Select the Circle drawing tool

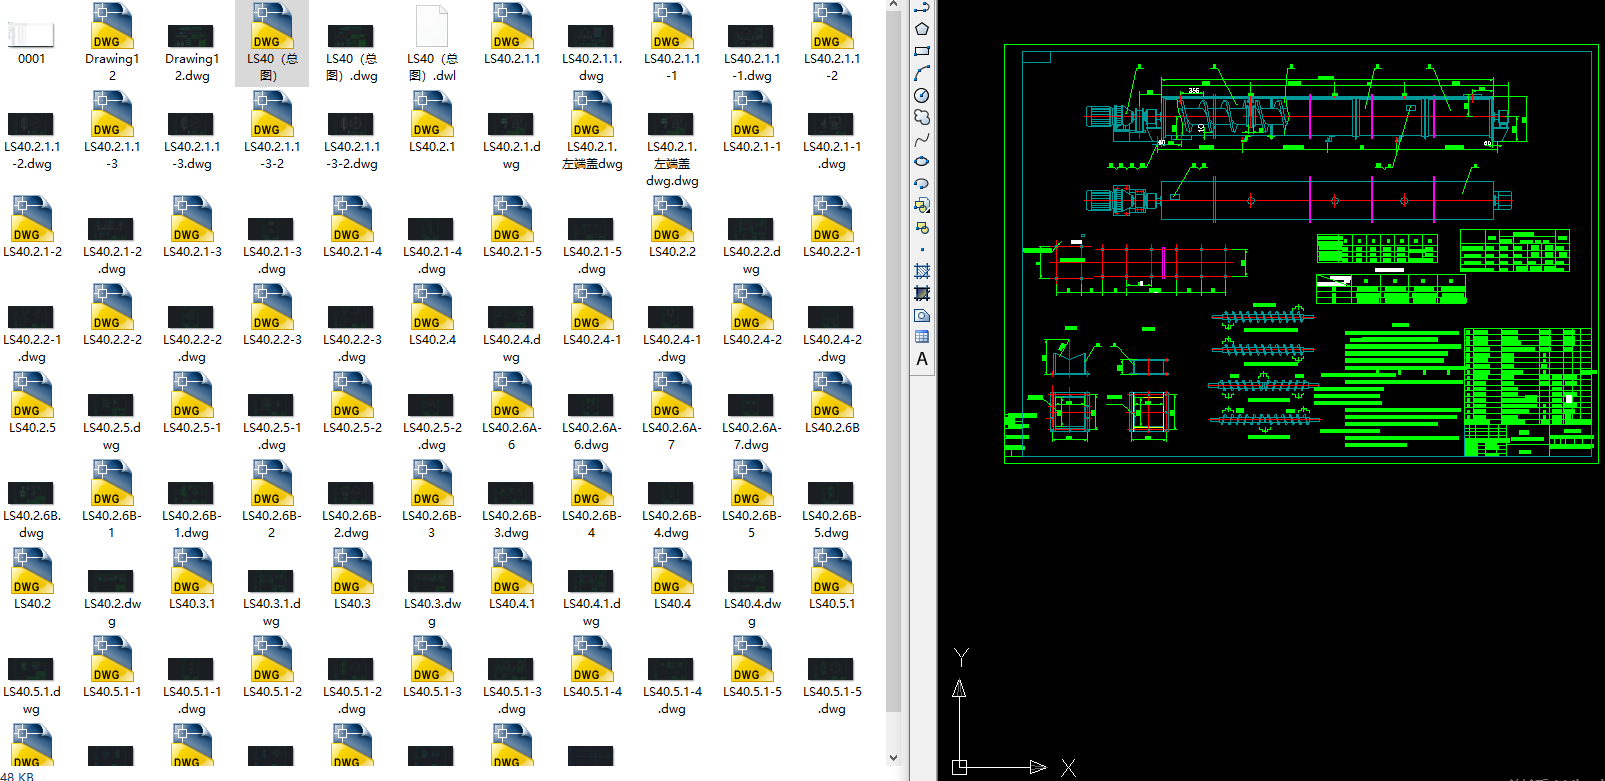pyautogui.click(x=922, y=95)
